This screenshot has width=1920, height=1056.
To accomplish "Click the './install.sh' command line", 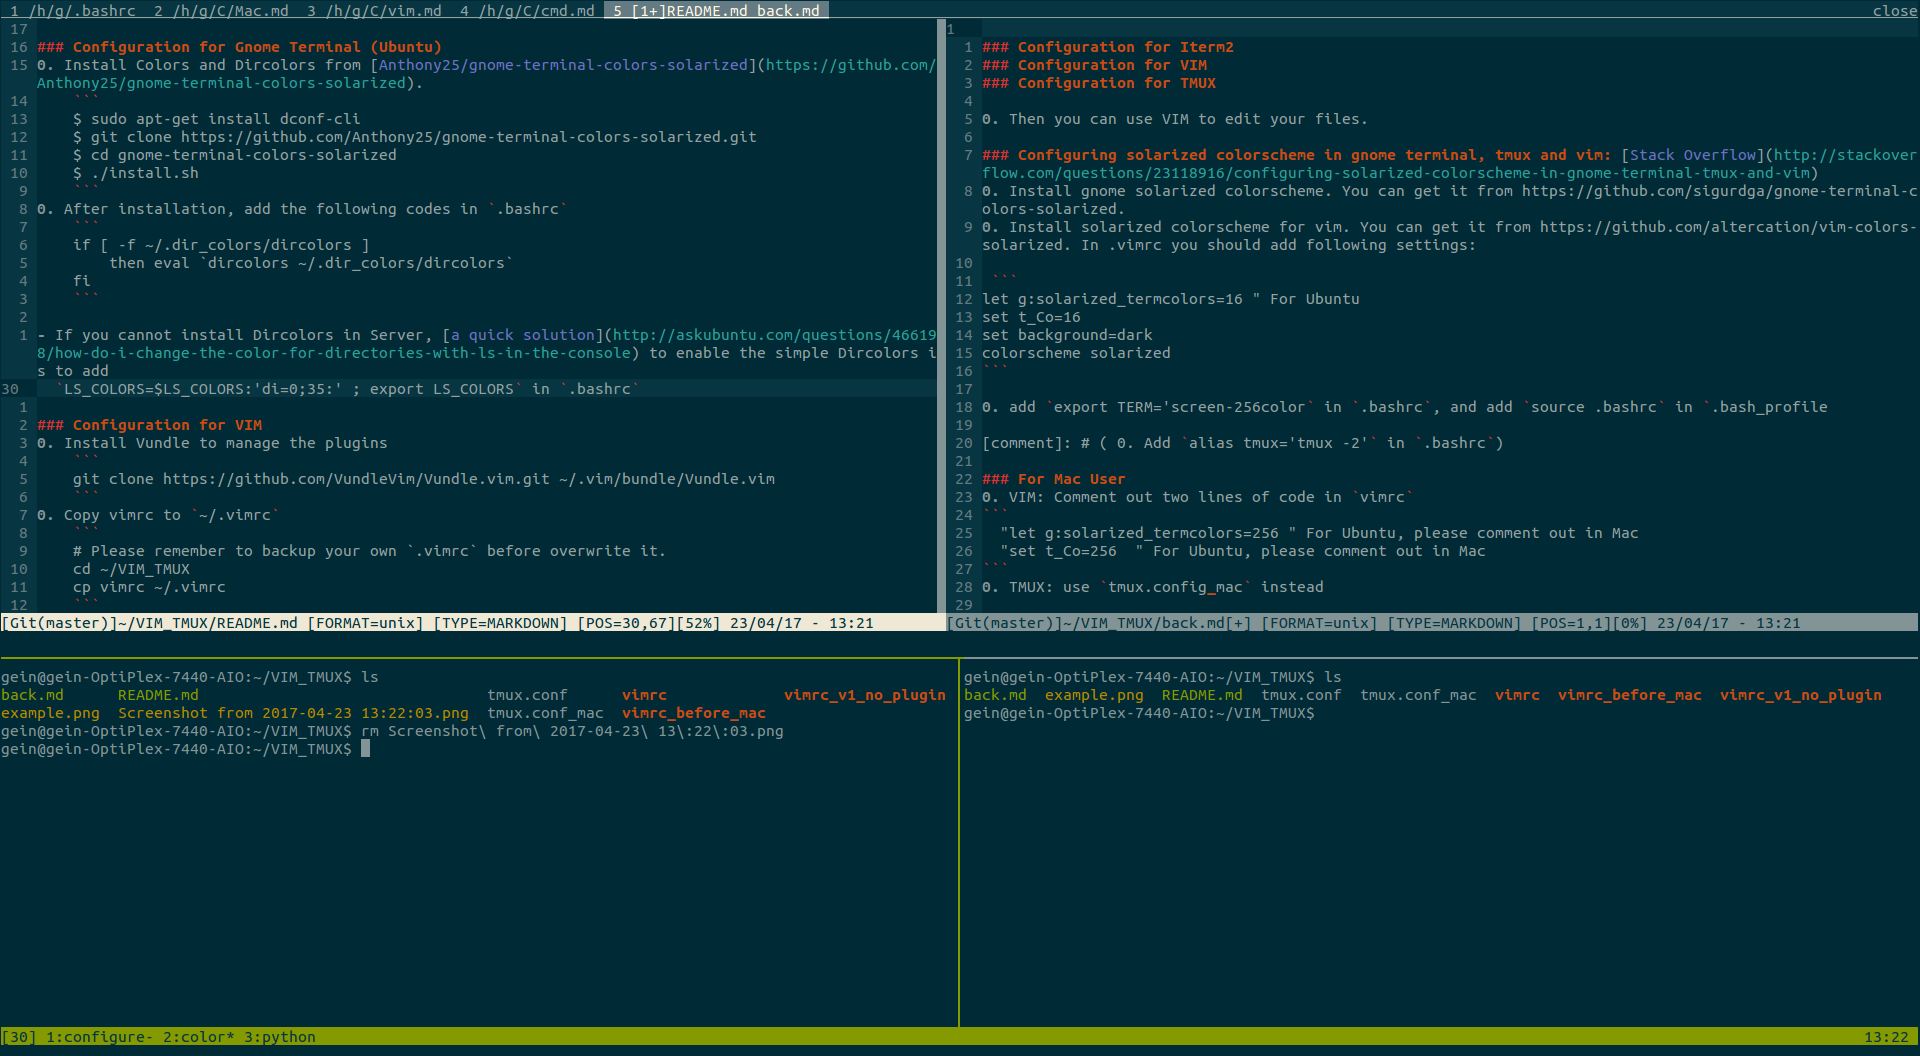I will click(136, 173).
